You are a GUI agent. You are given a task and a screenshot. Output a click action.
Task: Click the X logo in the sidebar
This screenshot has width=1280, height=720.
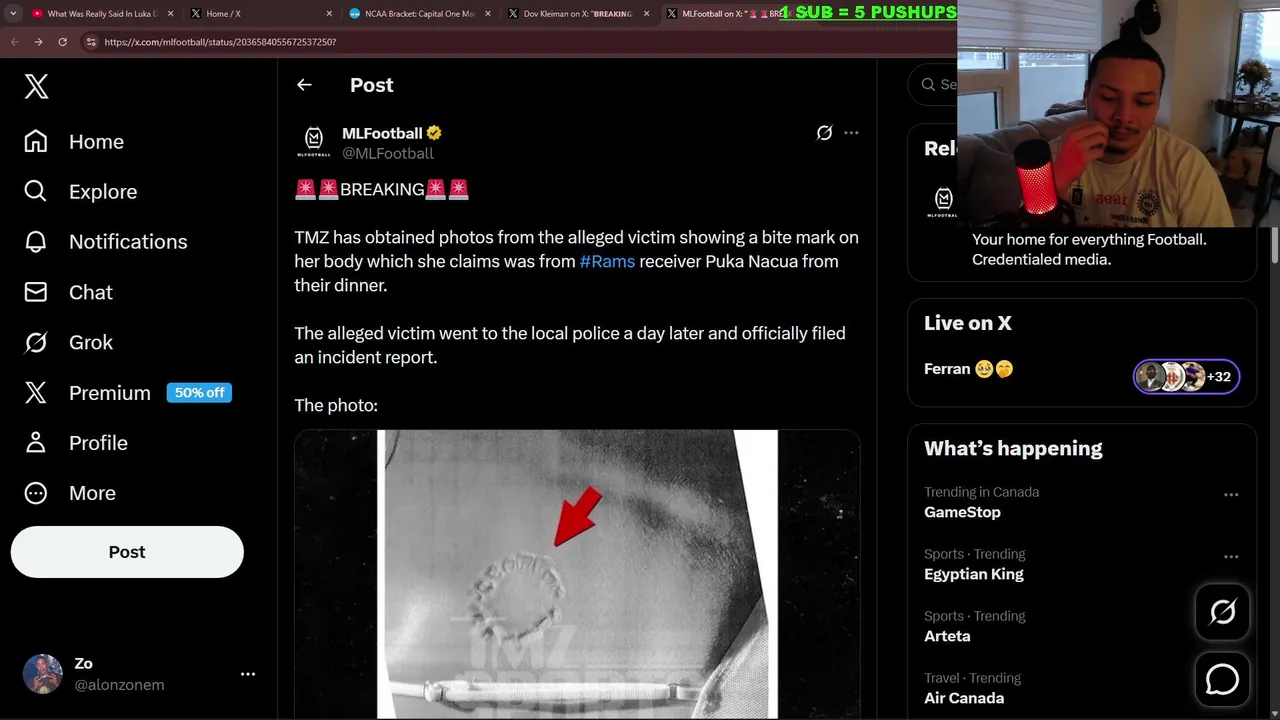click(36, 86)
